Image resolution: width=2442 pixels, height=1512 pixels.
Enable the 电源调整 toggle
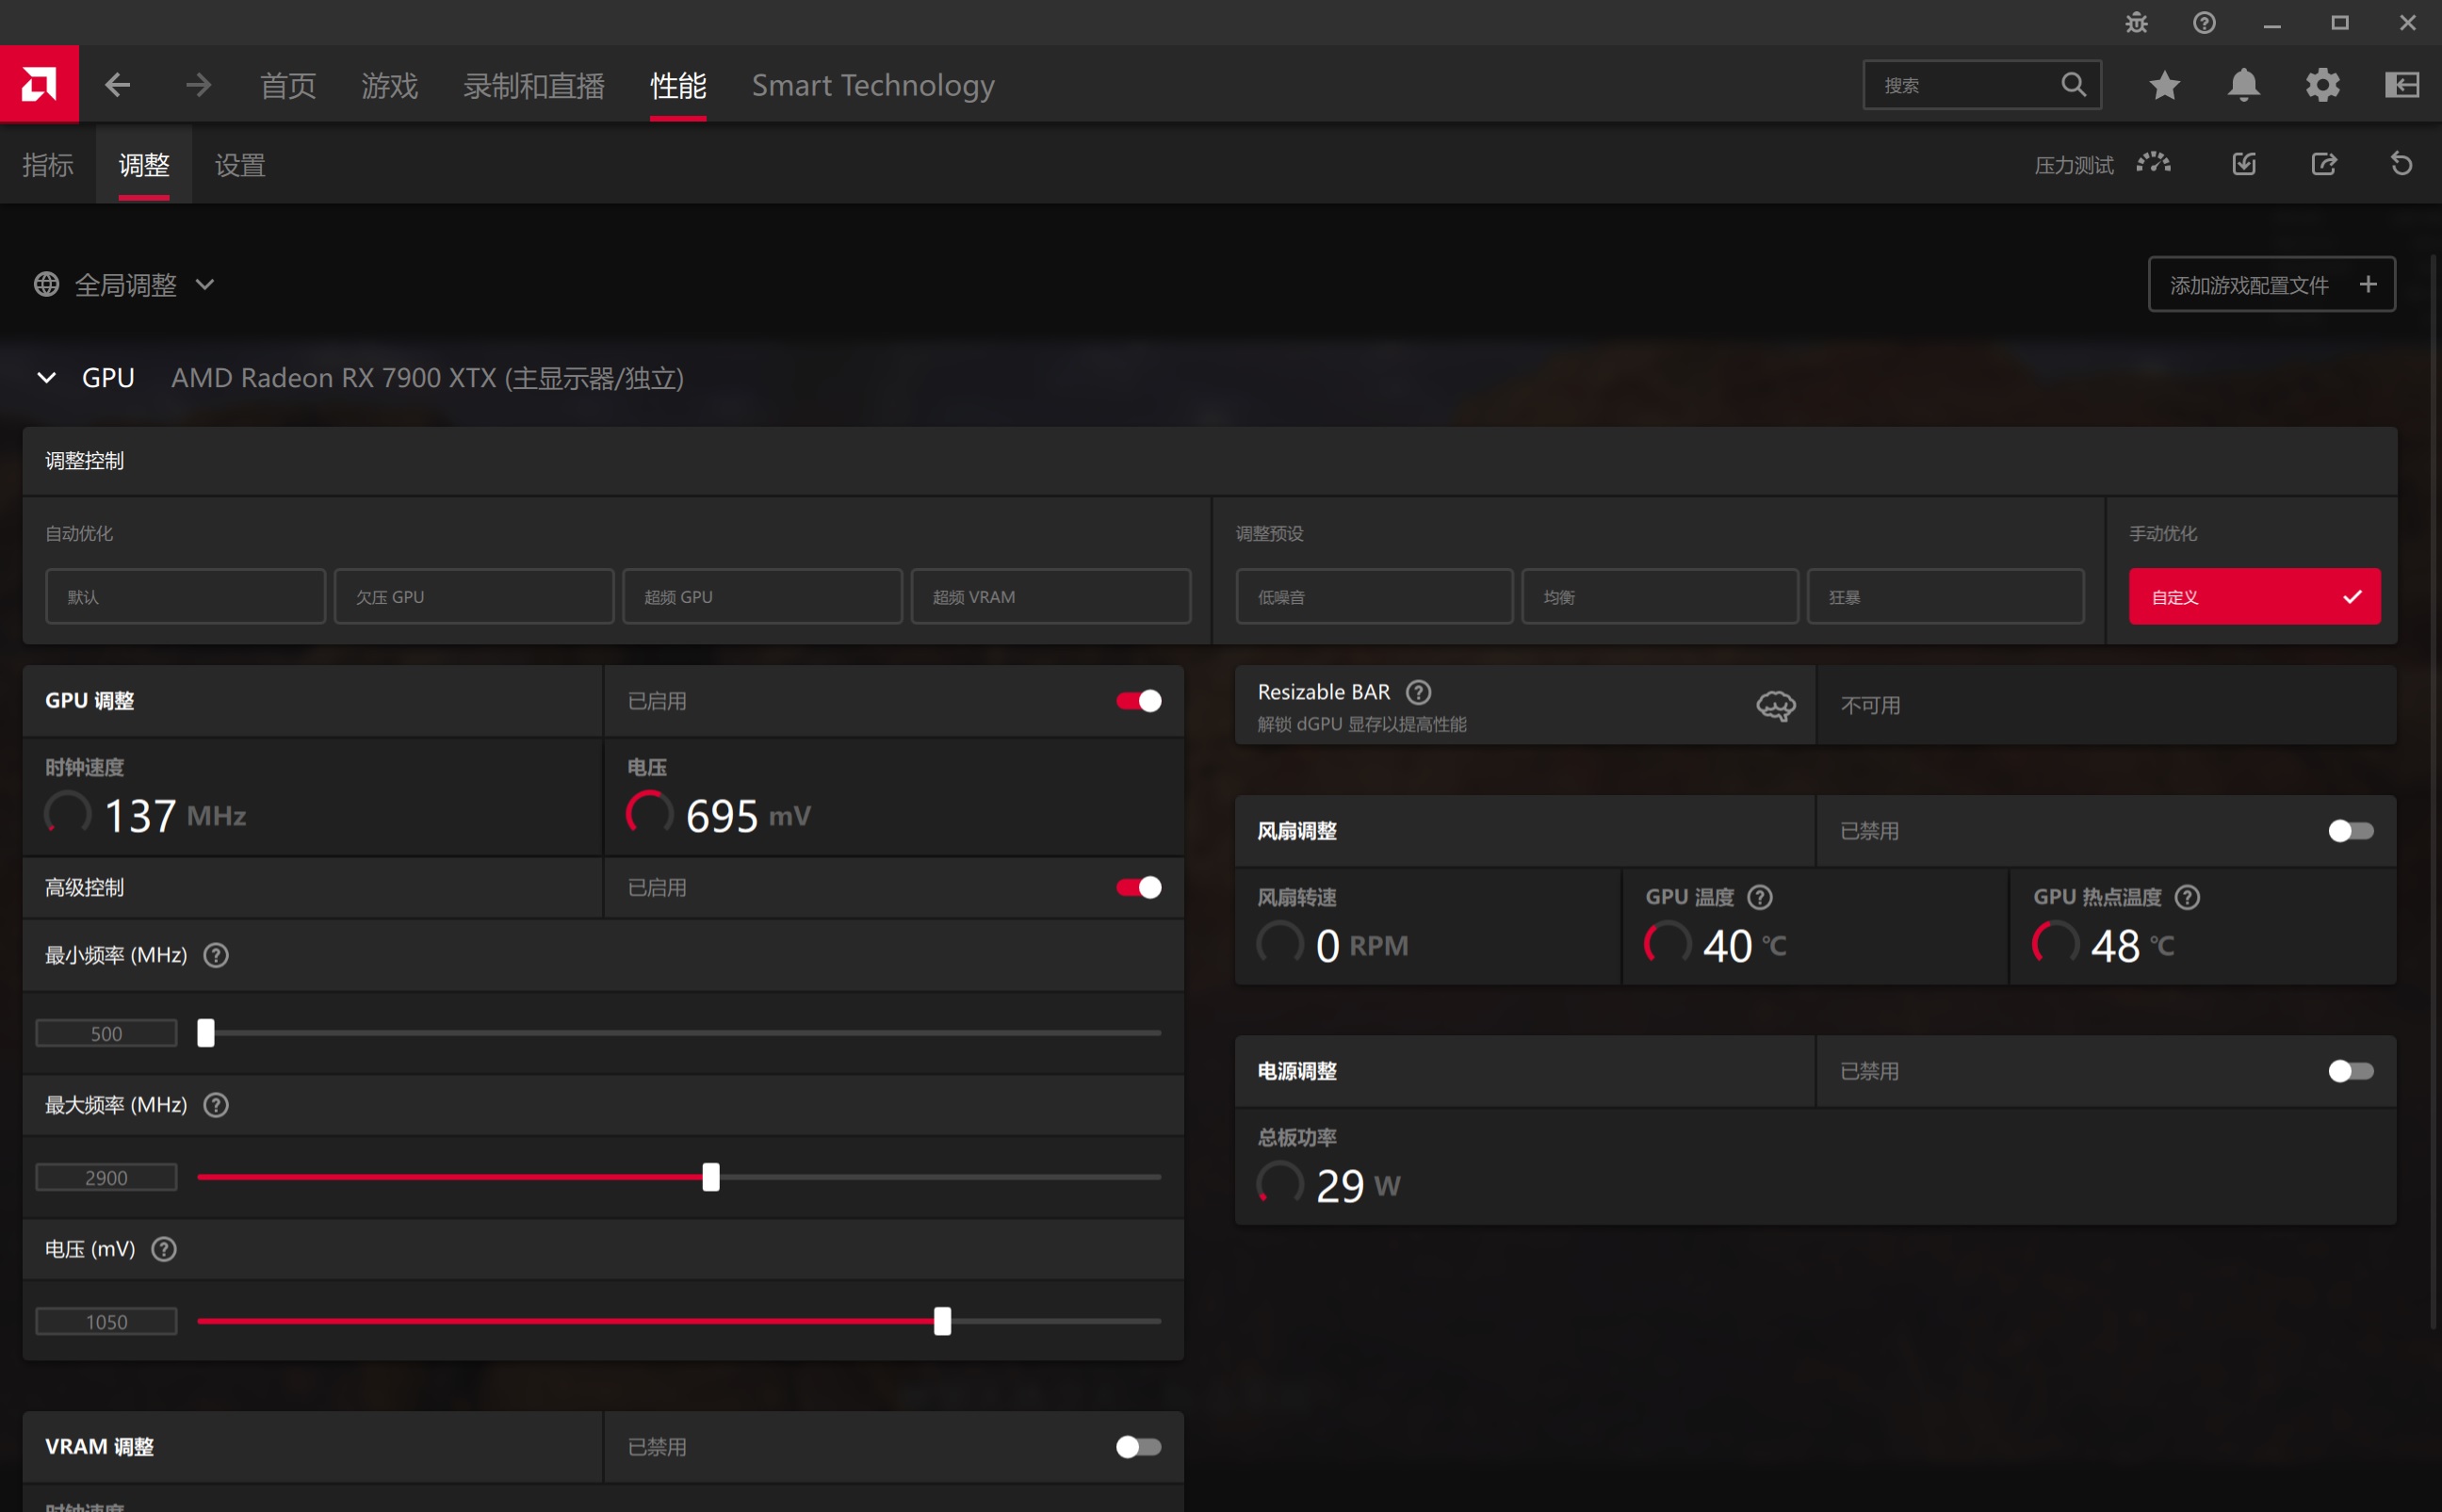point(2350,1071)
